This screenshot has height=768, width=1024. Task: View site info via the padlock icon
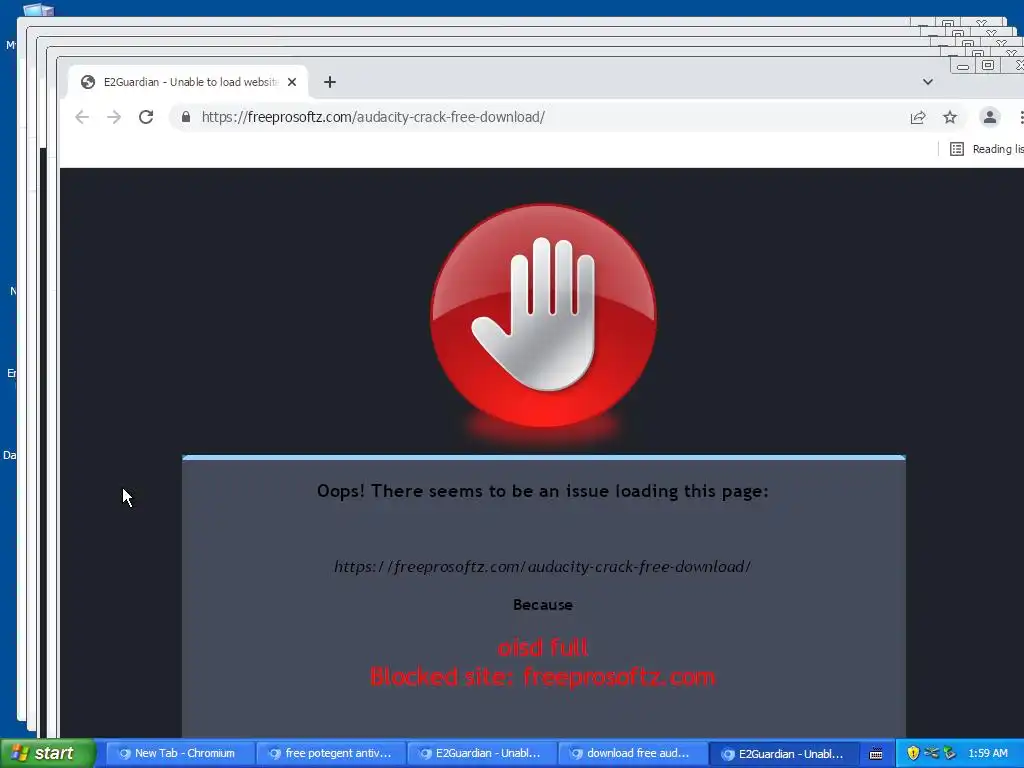pos(186,117)
